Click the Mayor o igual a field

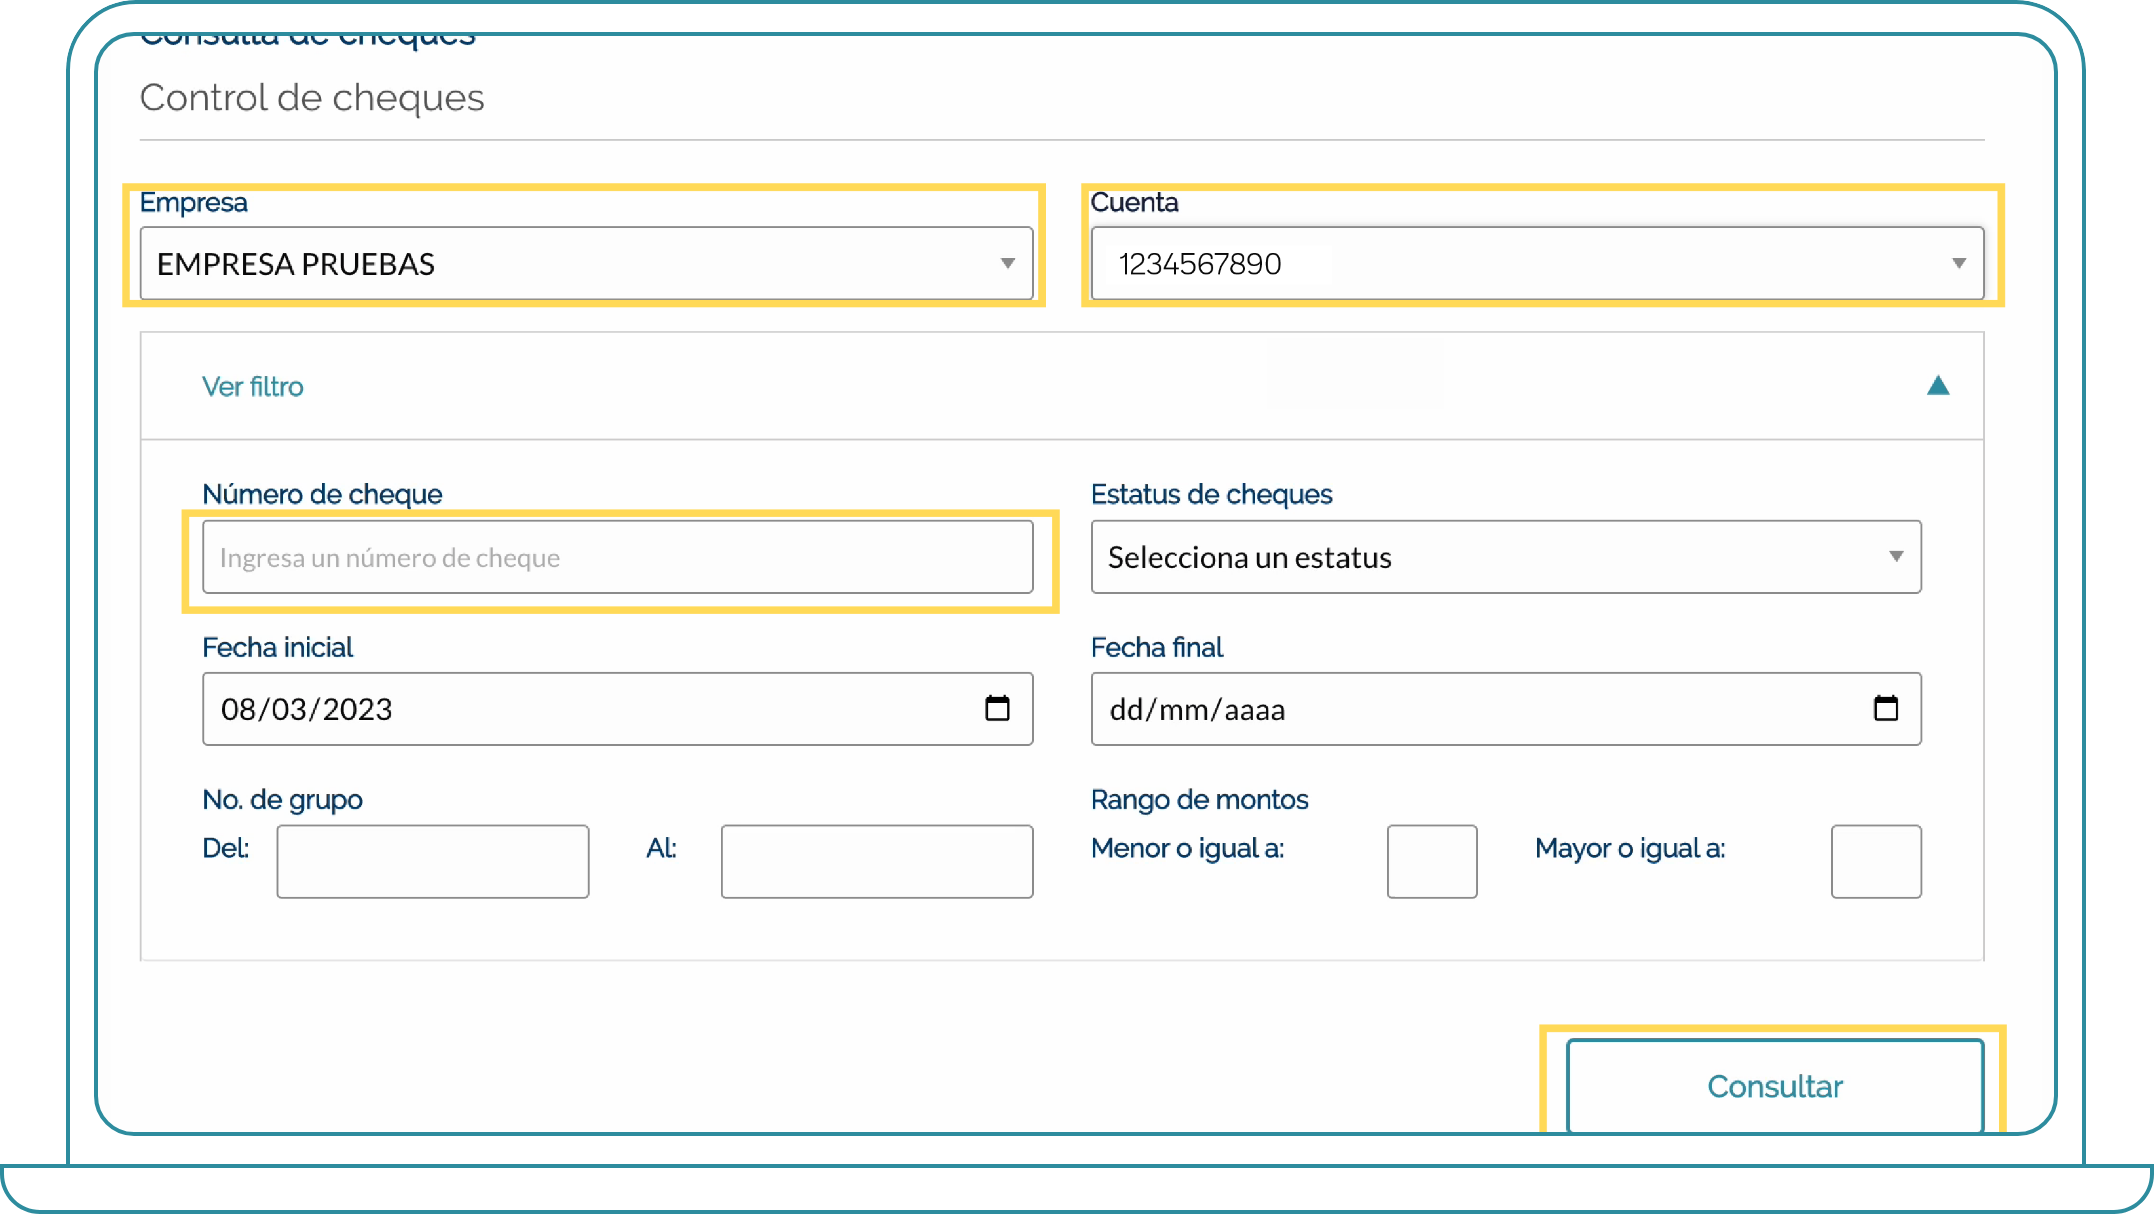pos(1876,861)
